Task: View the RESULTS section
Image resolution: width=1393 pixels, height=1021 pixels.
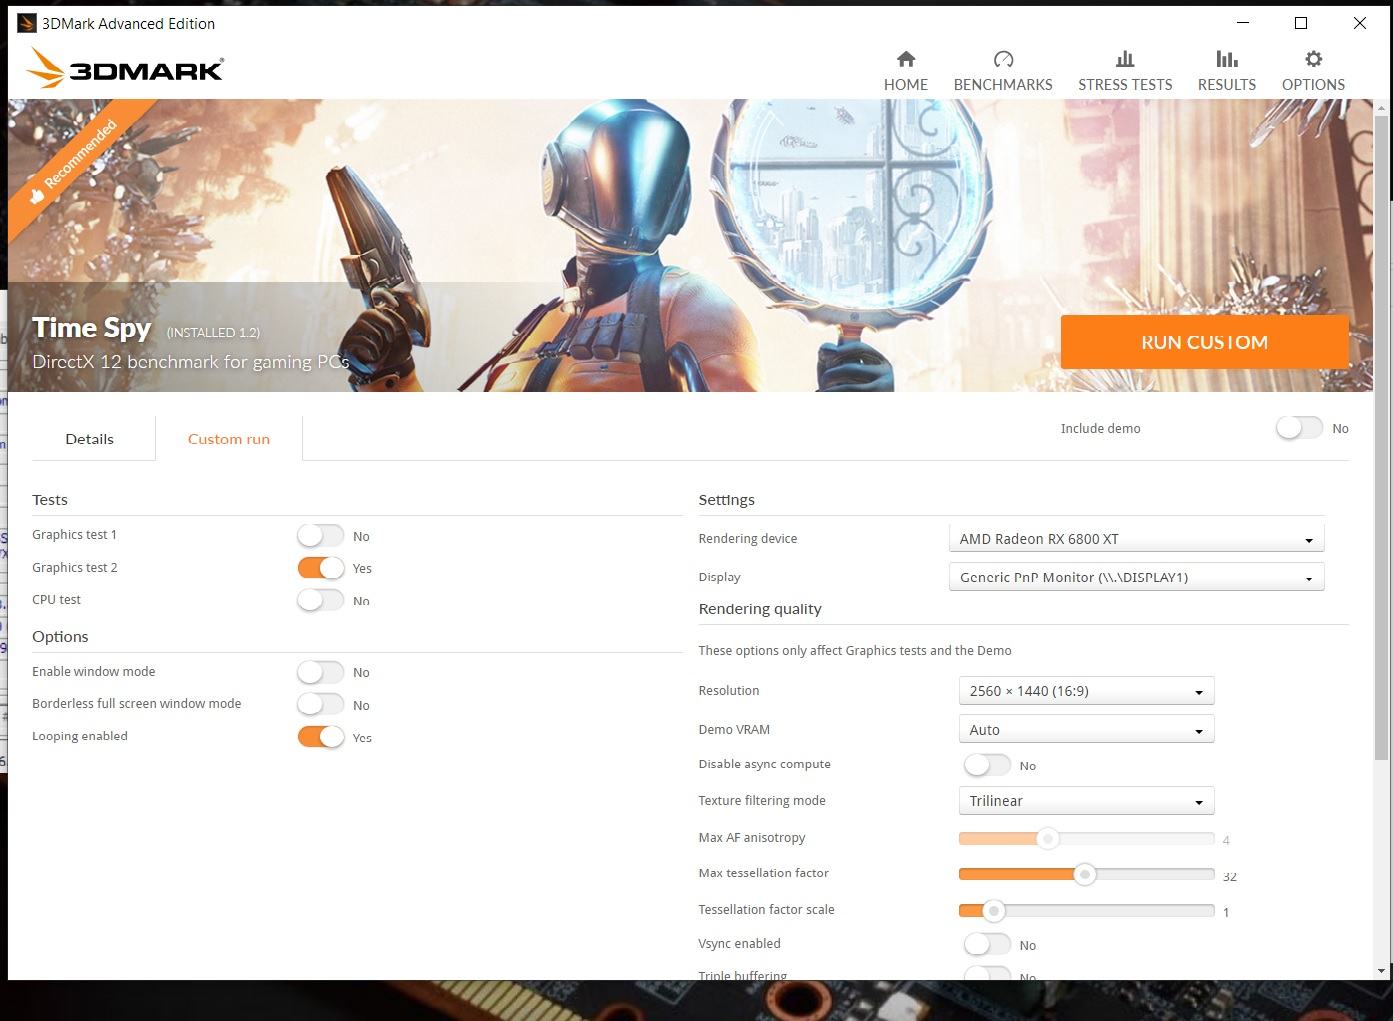Action: (x=1226, y=71)
